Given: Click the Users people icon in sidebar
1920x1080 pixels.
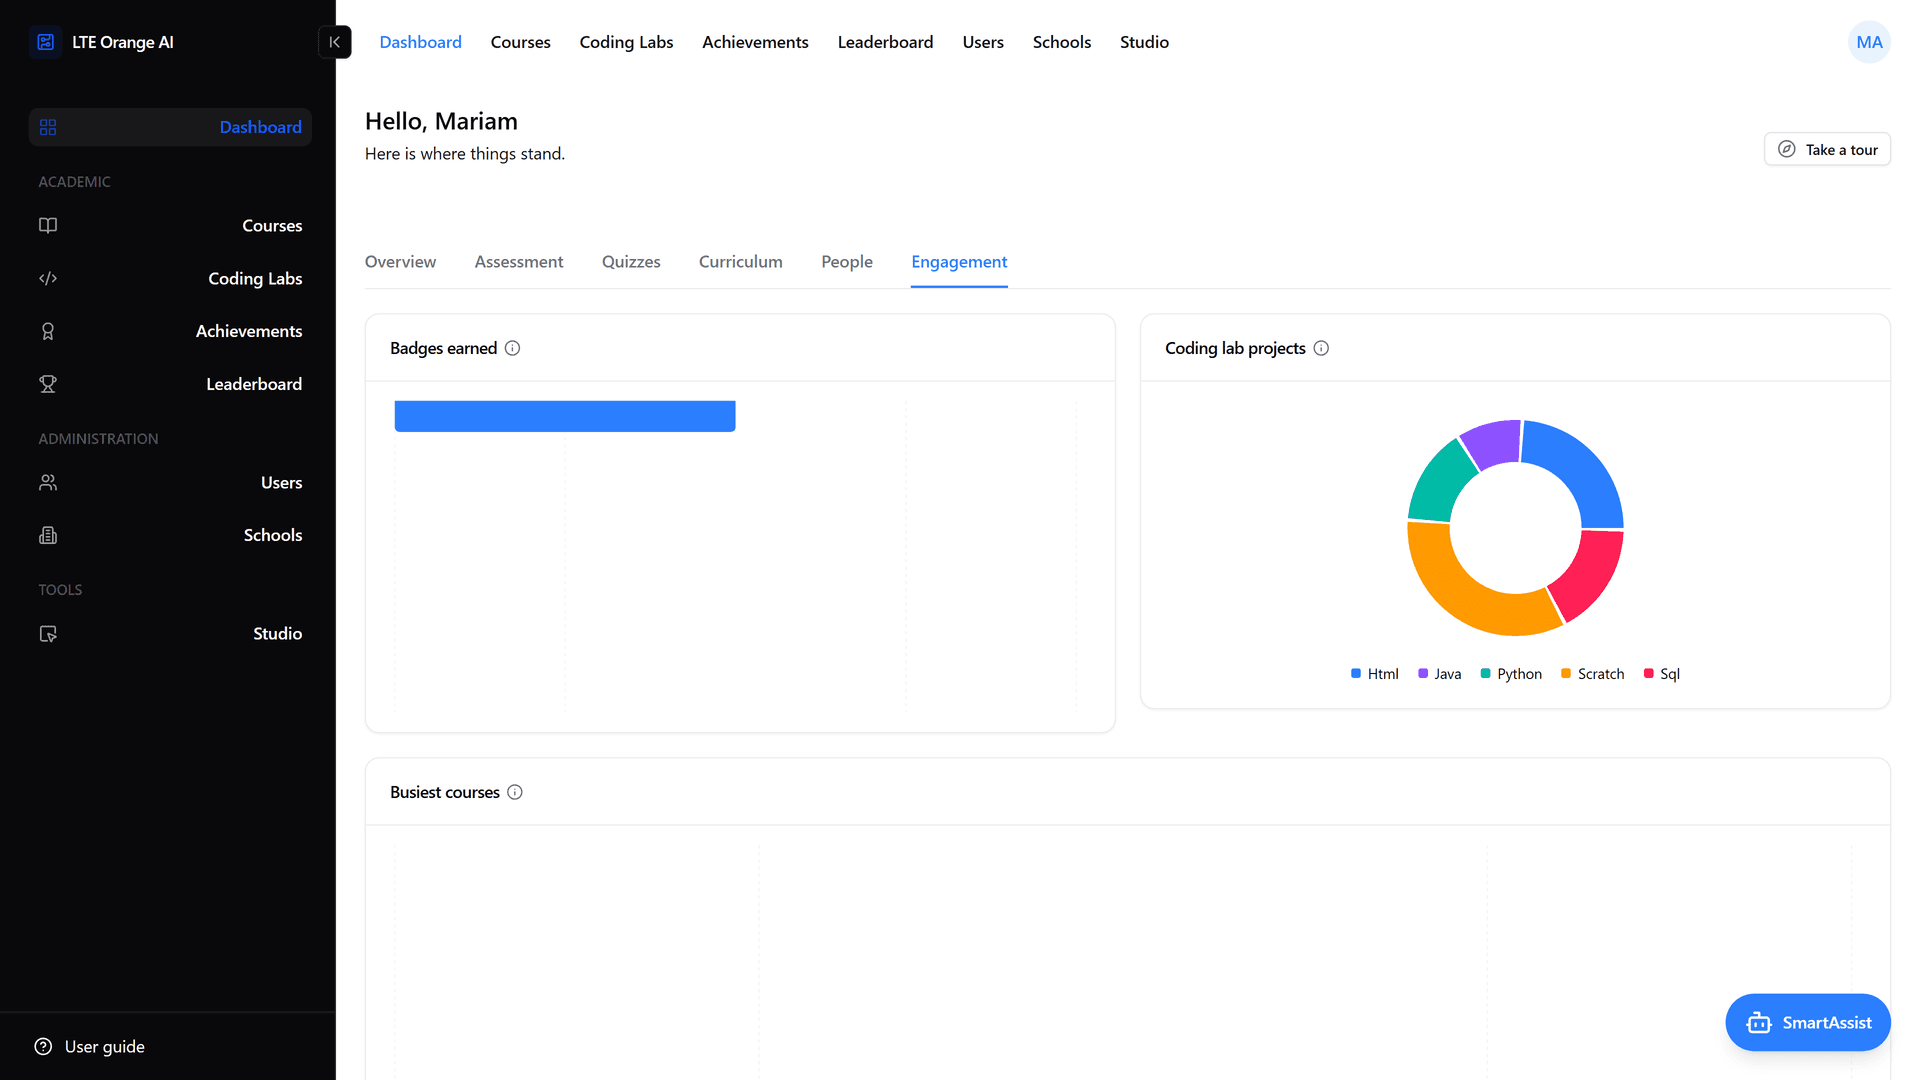Looking at the screenshot, I should 48,482.
